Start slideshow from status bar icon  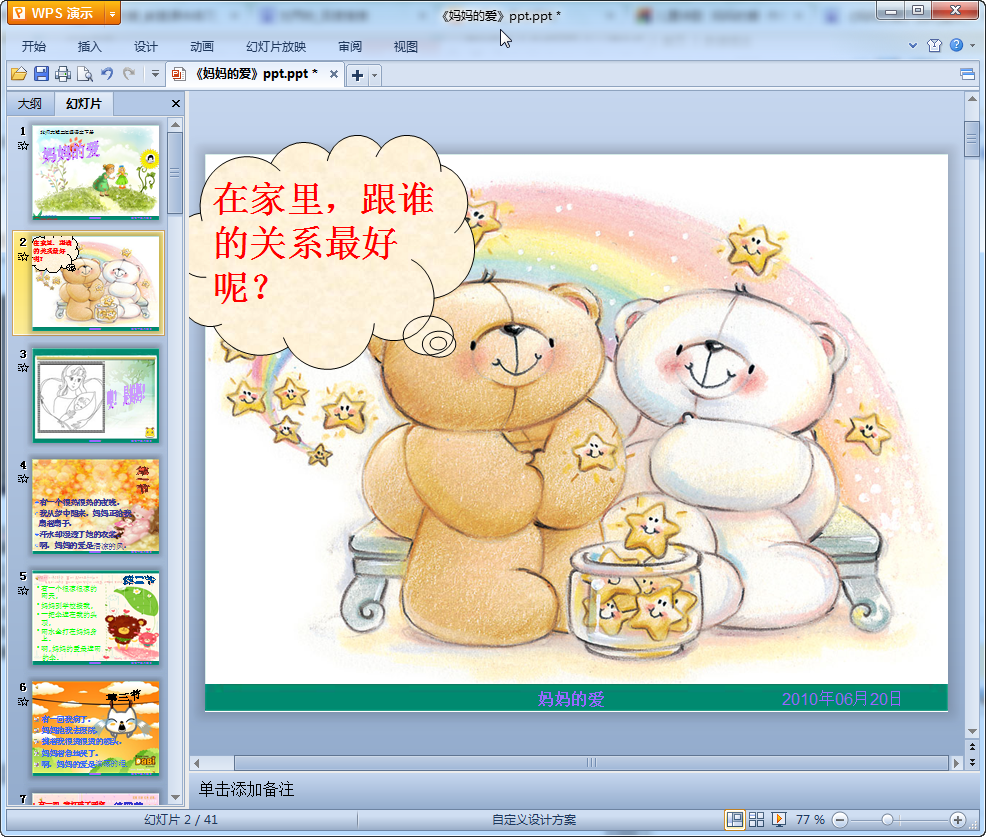click(778, 819)
